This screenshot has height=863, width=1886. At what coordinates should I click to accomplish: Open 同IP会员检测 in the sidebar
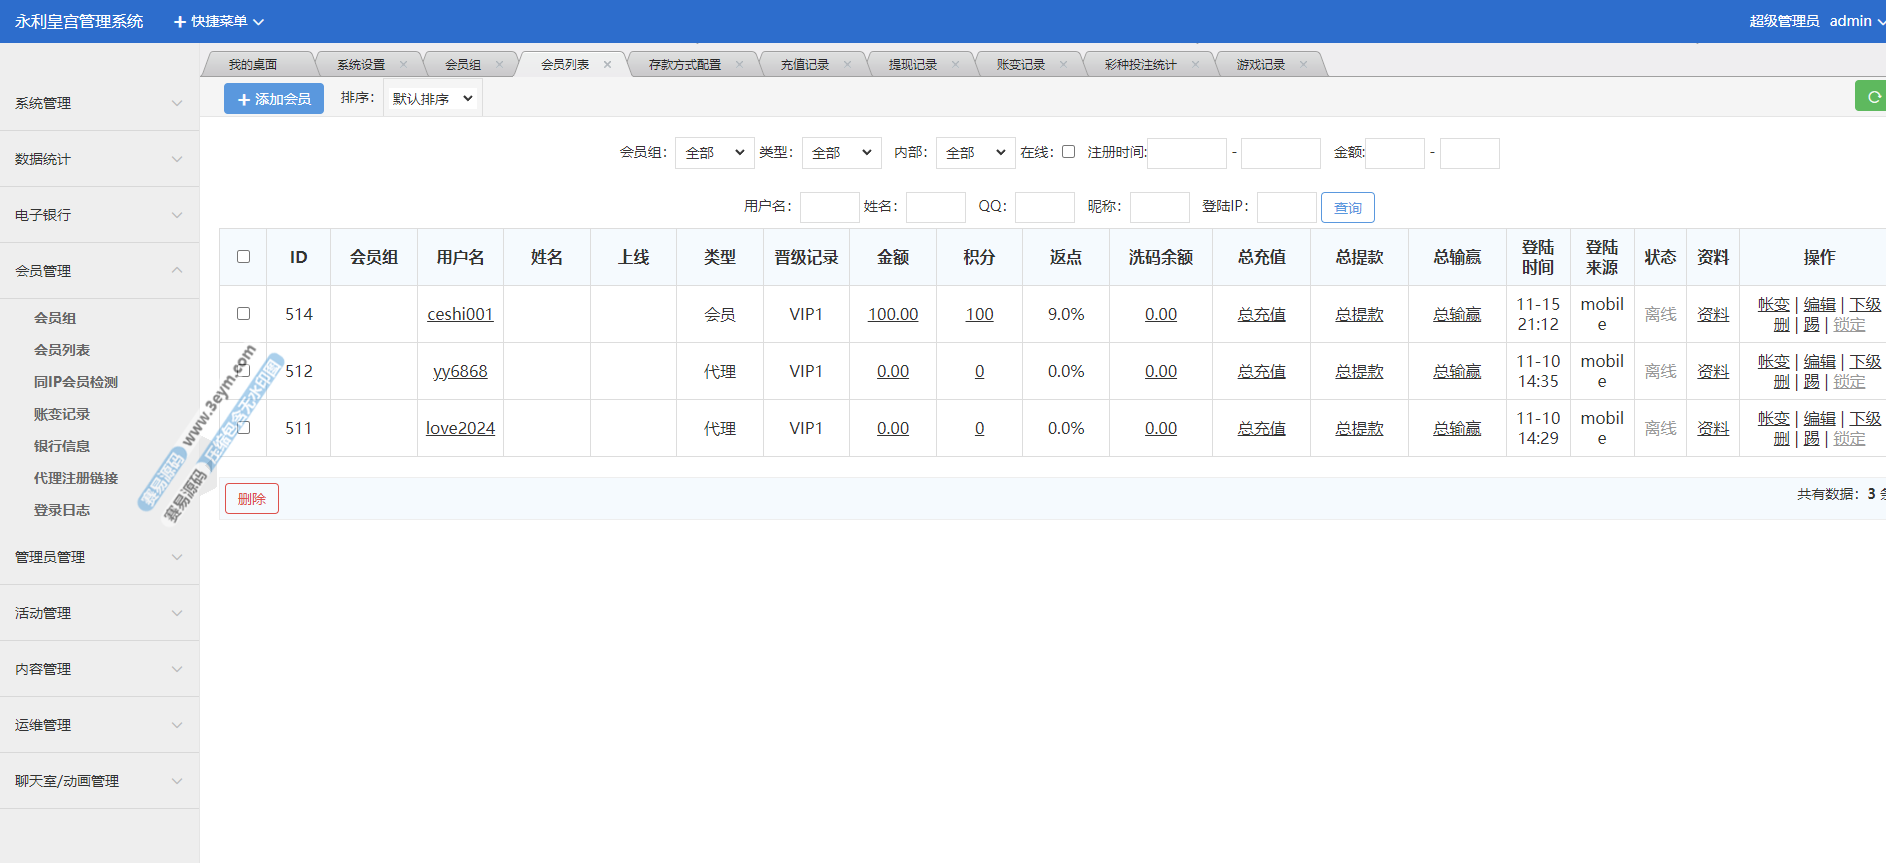tap(76, 382)
